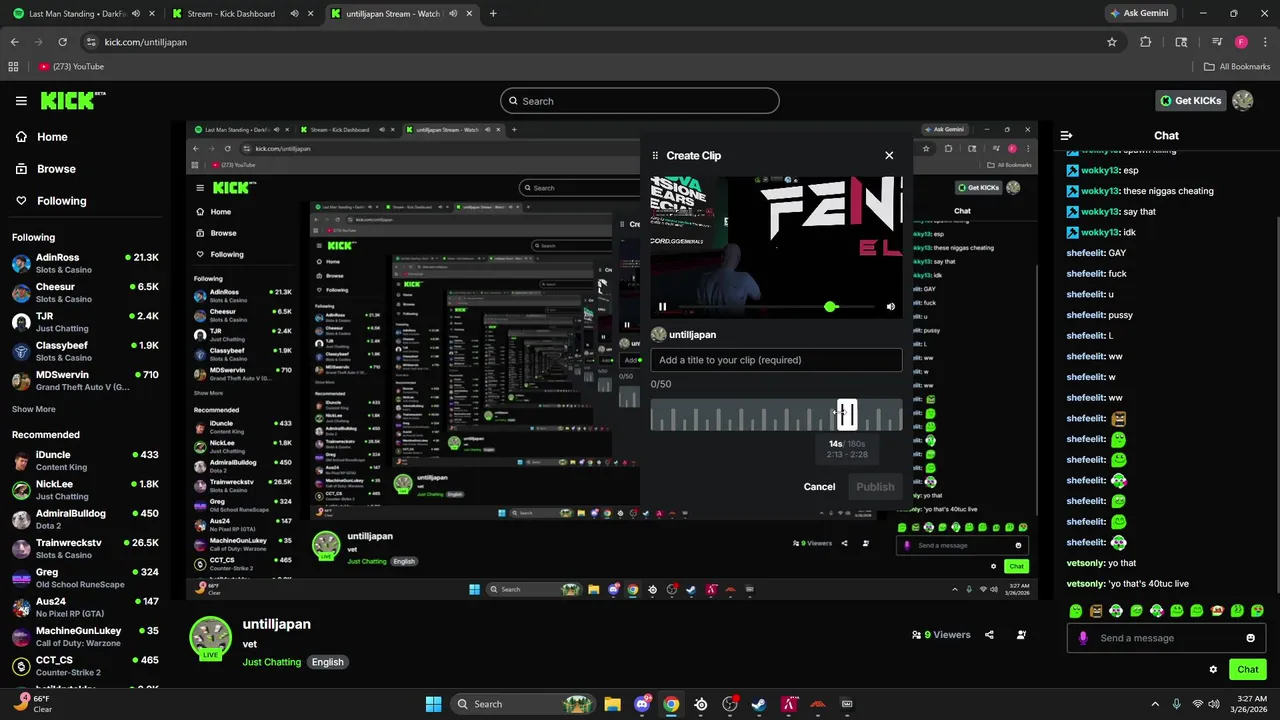The width and height of the screenshot is (1280, 720).
Task: Open CCT_CS recommended channel
Action: coord(85,666)
